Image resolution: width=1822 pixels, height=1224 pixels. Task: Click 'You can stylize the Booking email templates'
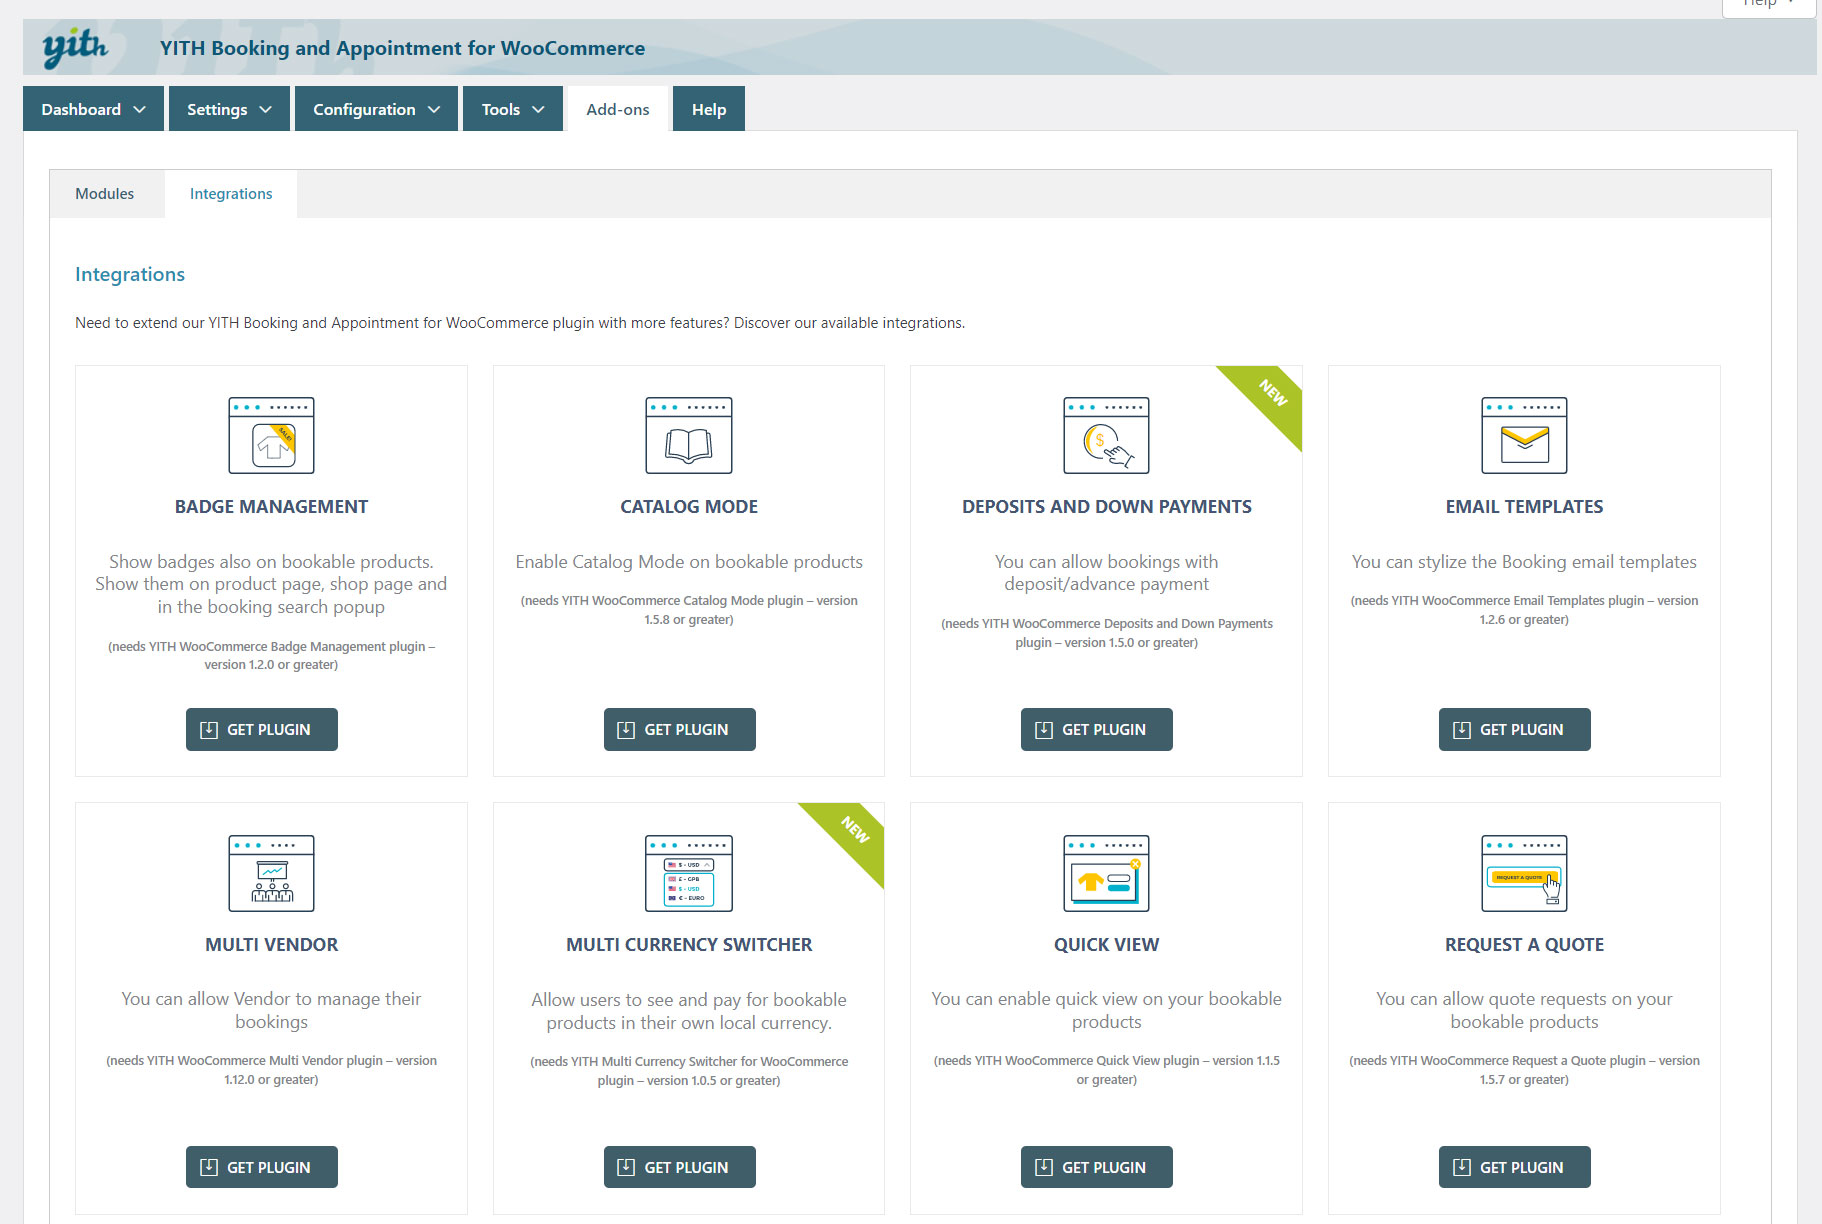[x=1524, y=562]
